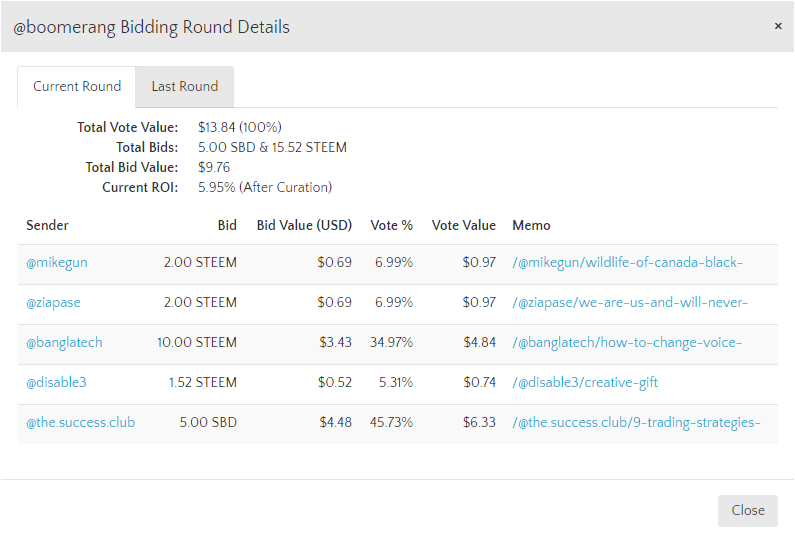Open the @mikegun sender profile link
The width and height of the screenshot is (795, 533).
tap(57, 263)
